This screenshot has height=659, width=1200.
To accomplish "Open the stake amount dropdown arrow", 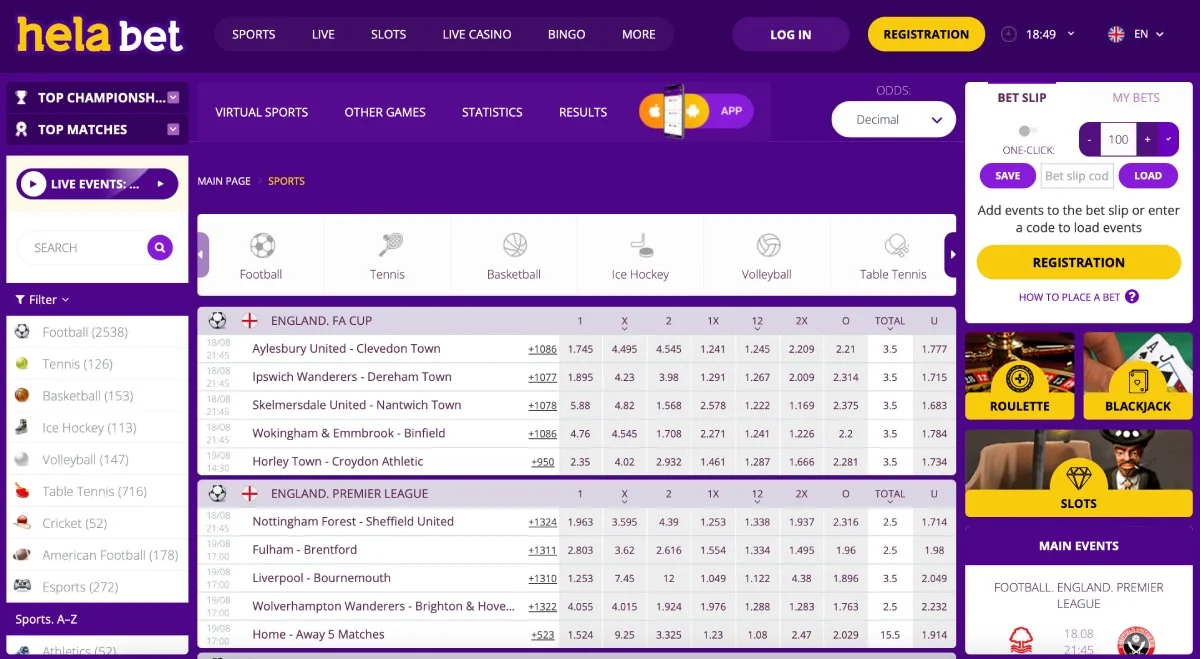I will click(1168, 140).
